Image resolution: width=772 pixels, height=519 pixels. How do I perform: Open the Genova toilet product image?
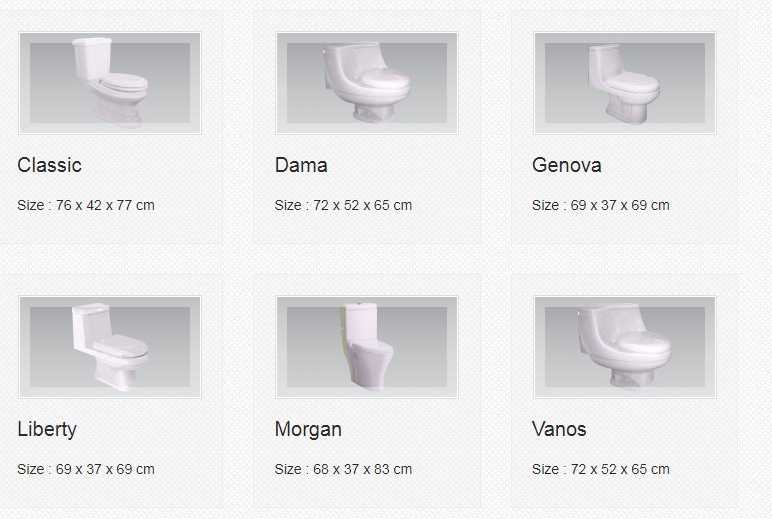pos(625,83)
